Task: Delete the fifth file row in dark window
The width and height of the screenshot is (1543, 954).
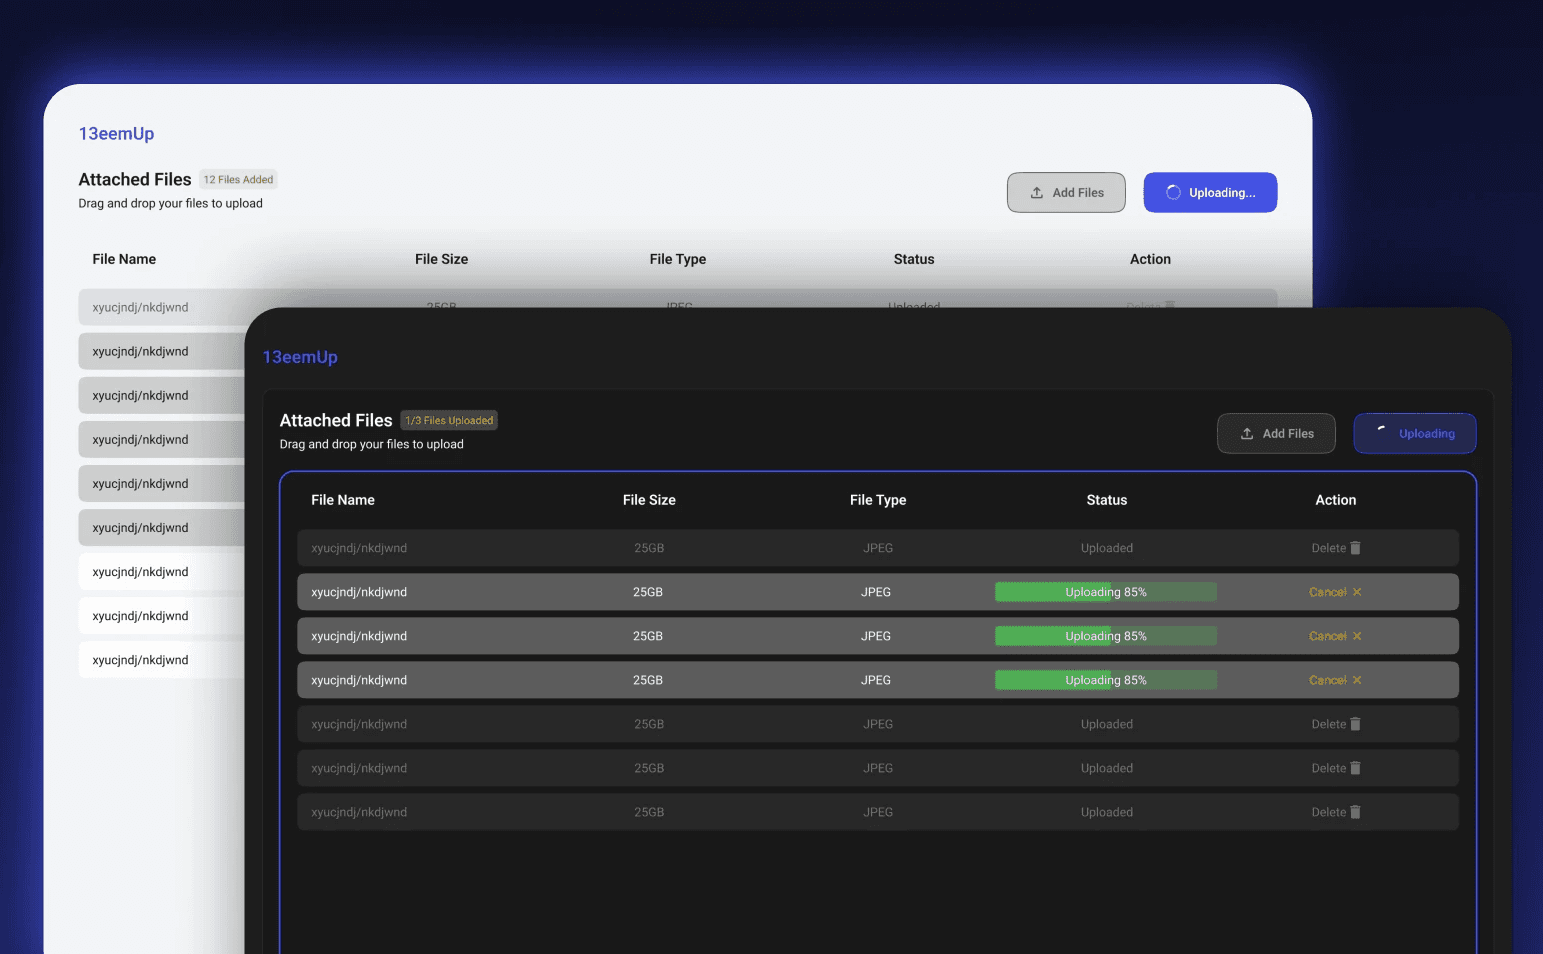Action: point(1336,724)
